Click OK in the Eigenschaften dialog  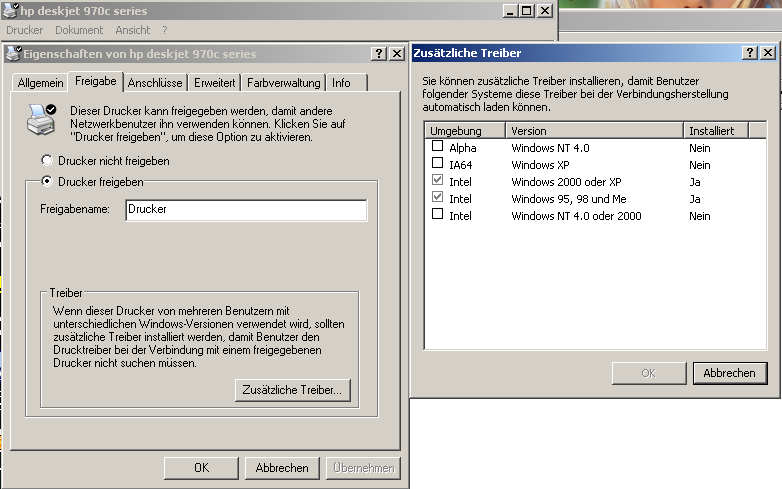pos(201,468)
